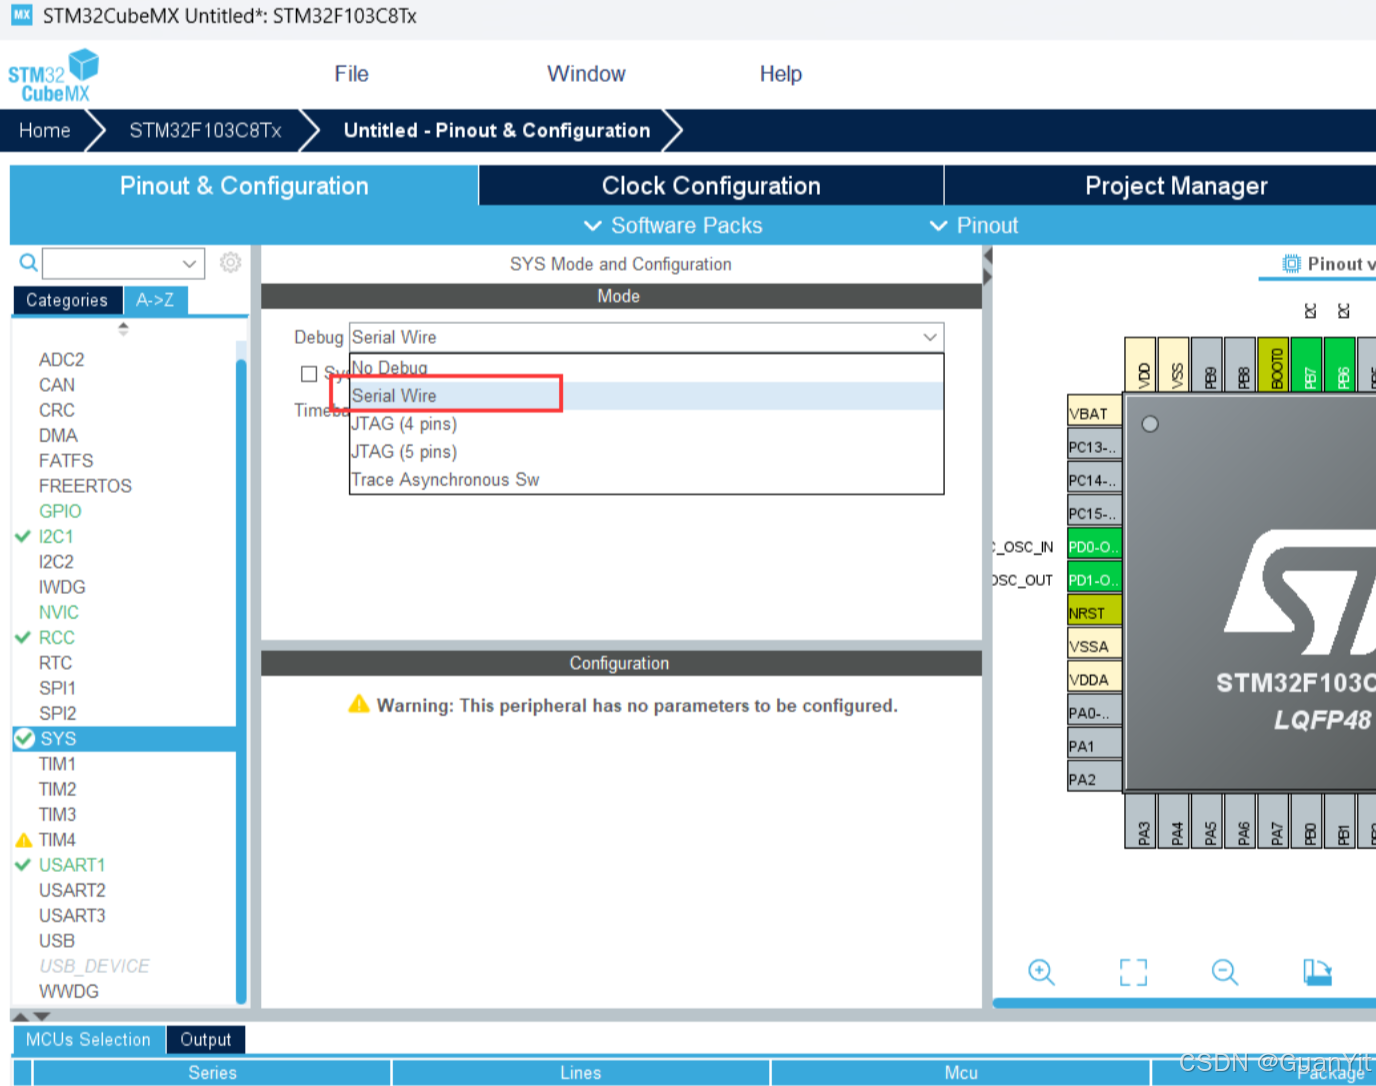This screenshot has height=1086, width=1376.
Task: Open the Debug mode dropdown
Action: pyautogui.click(x=647, y=337)
